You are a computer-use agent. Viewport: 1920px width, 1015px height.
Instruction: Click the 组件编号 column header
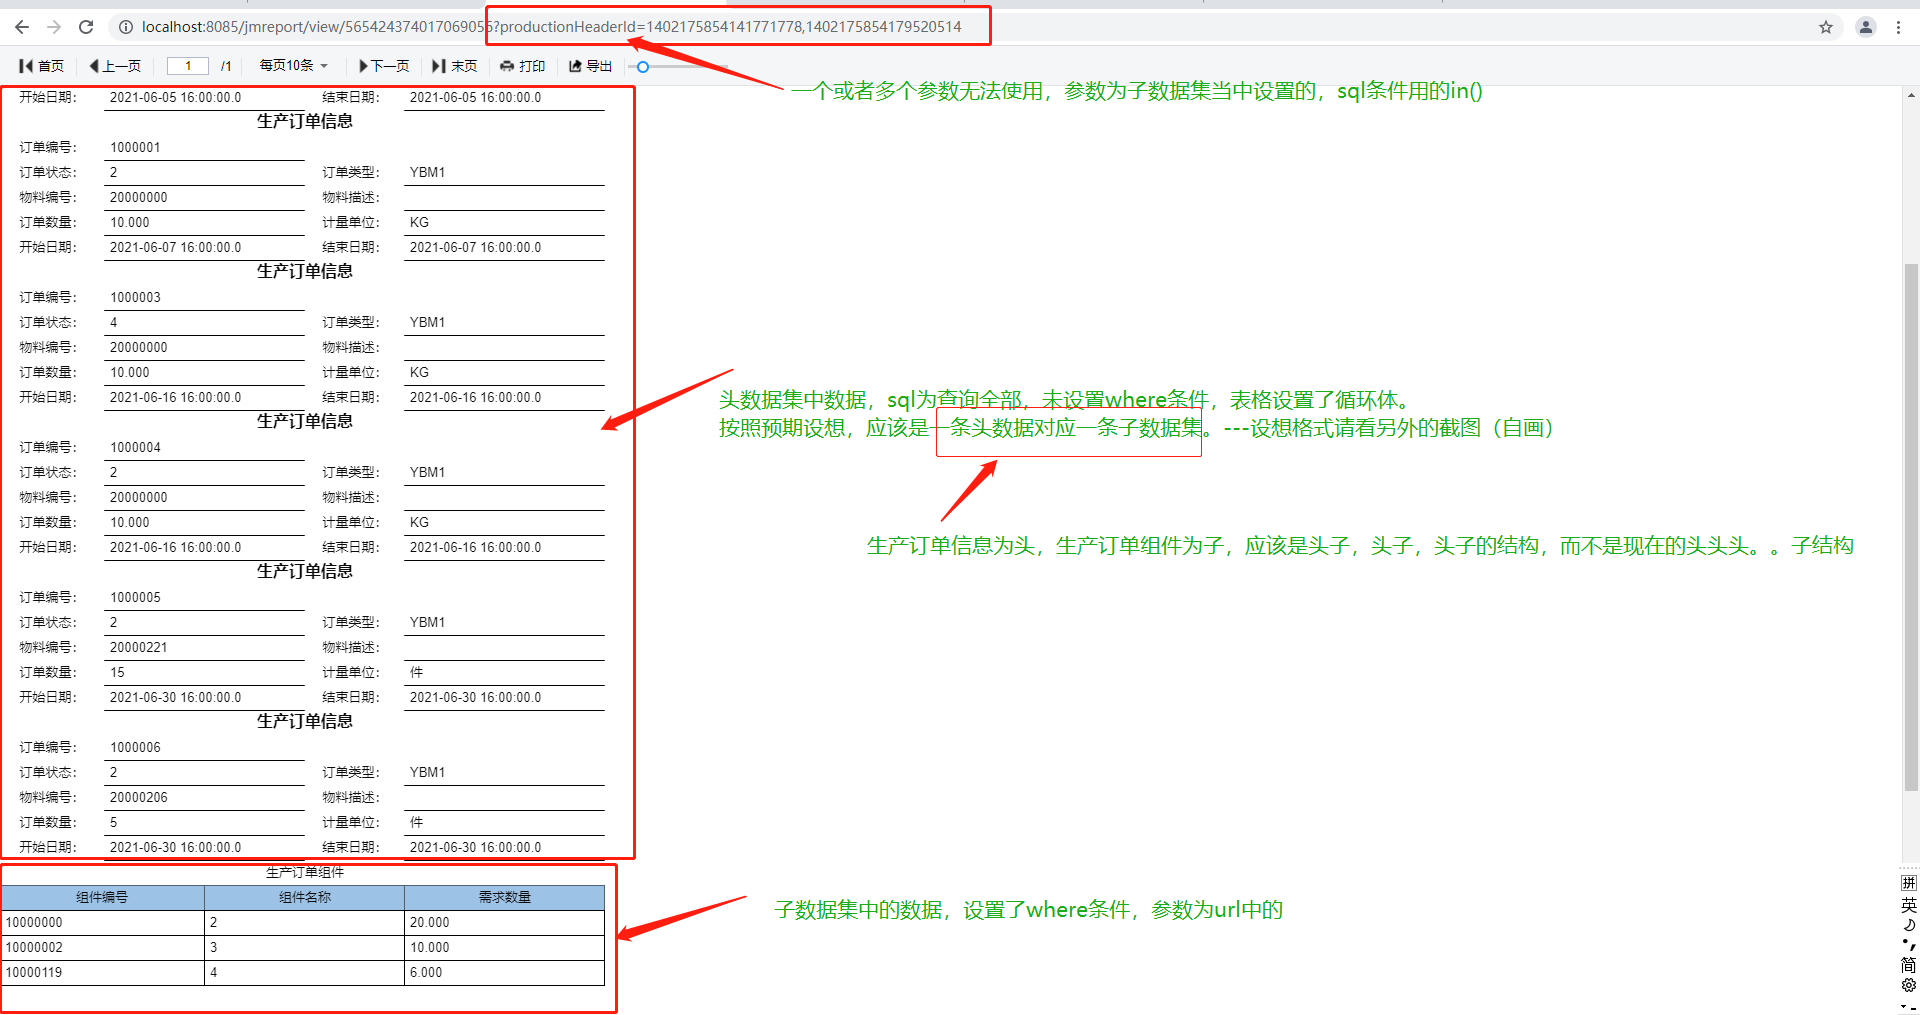click(x=103, y=897)
